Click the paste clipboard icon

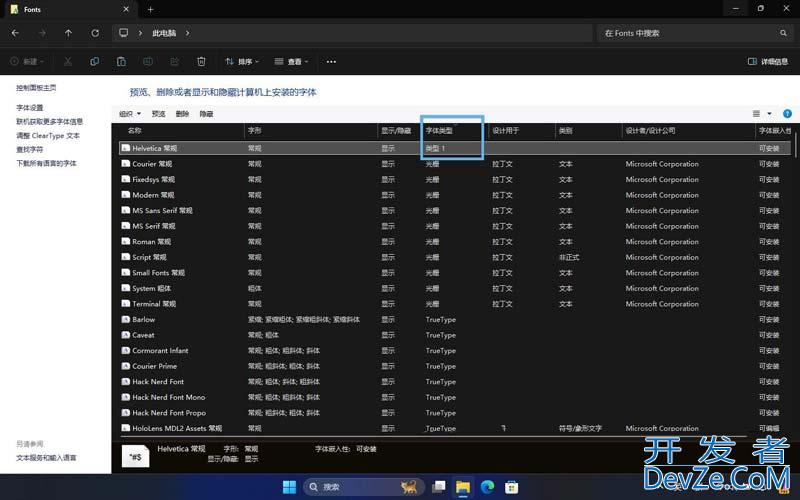tap(121, 62)
